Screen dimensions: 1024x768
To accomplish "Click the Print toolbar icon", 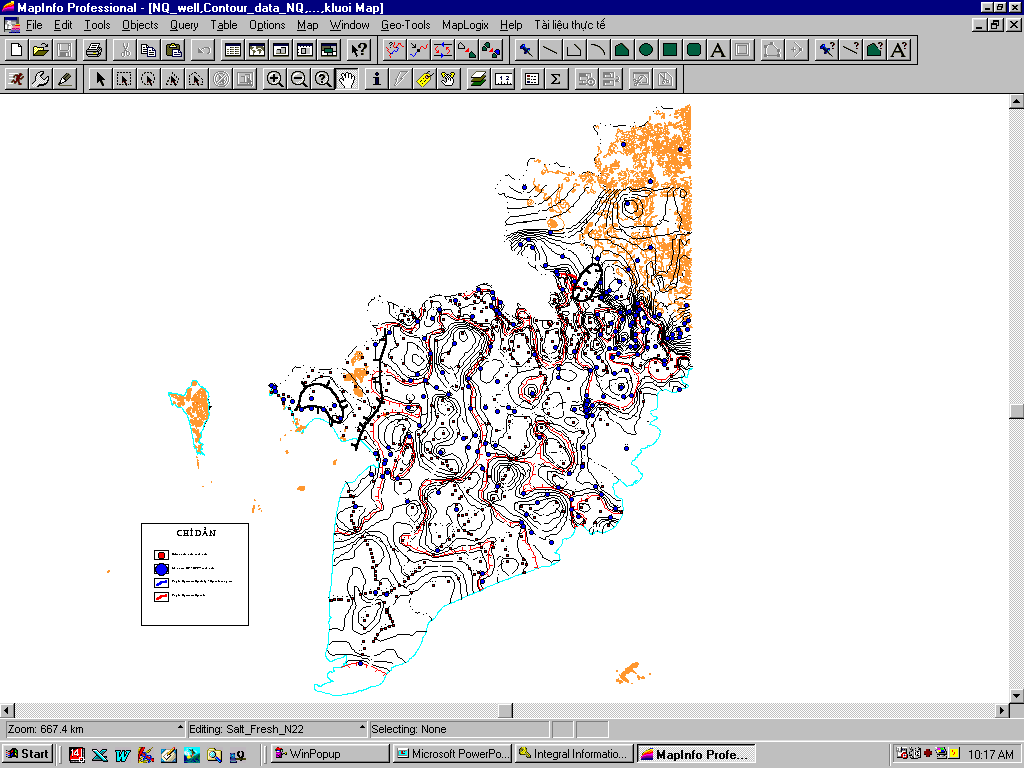I will click(x=94, y=49).
